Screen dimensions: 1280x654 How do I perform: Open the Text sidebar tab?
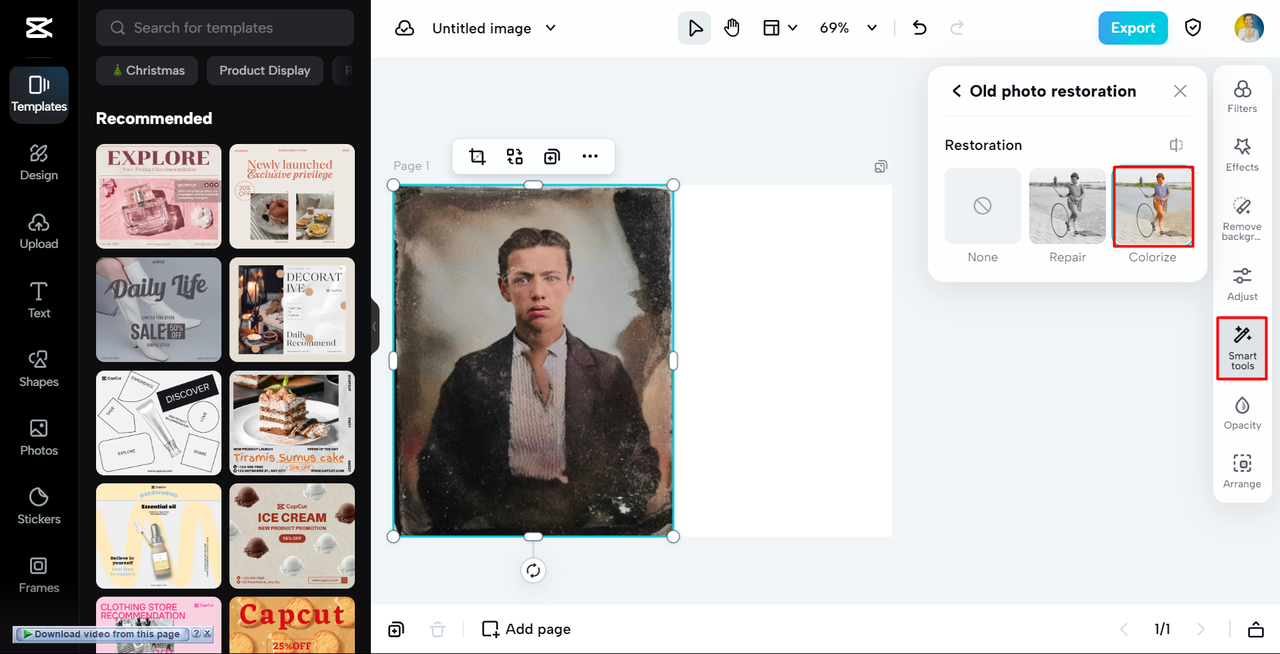pyautogui.click(x=39, y=300)
